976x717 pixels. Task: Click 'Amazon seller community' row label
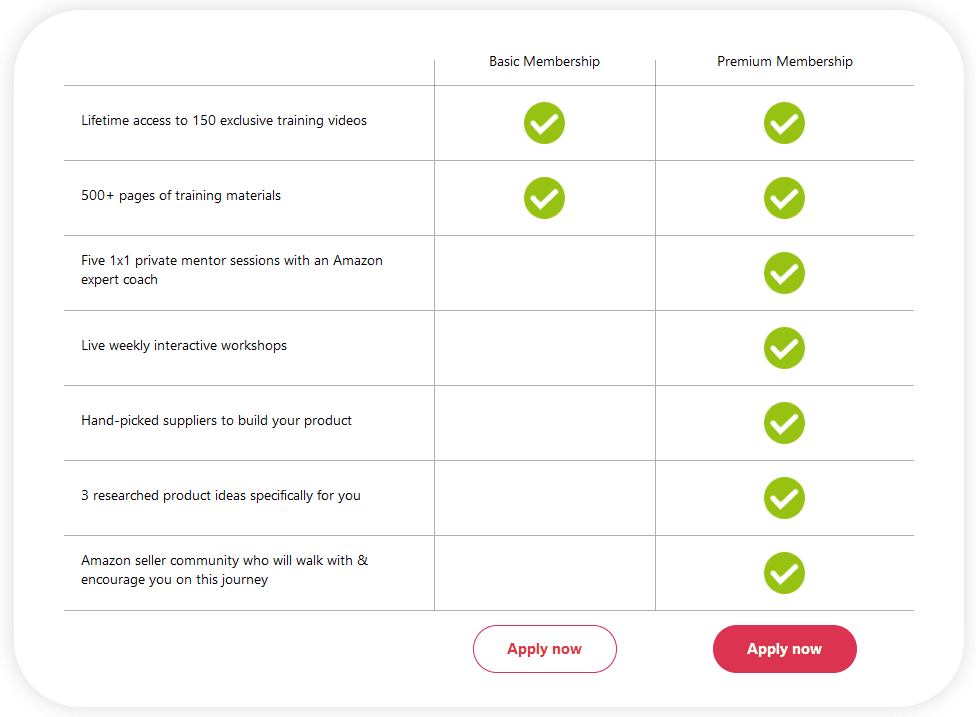[225, 569]
